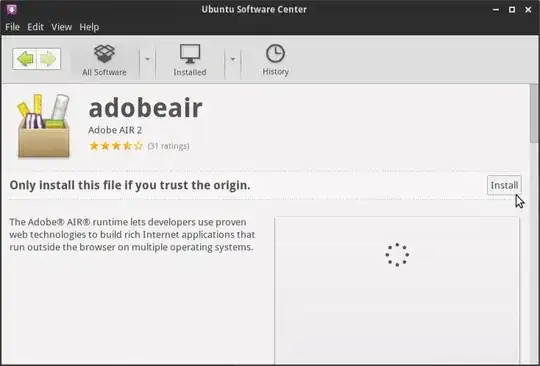Click the Install button for adobeair

coord(504,185)
